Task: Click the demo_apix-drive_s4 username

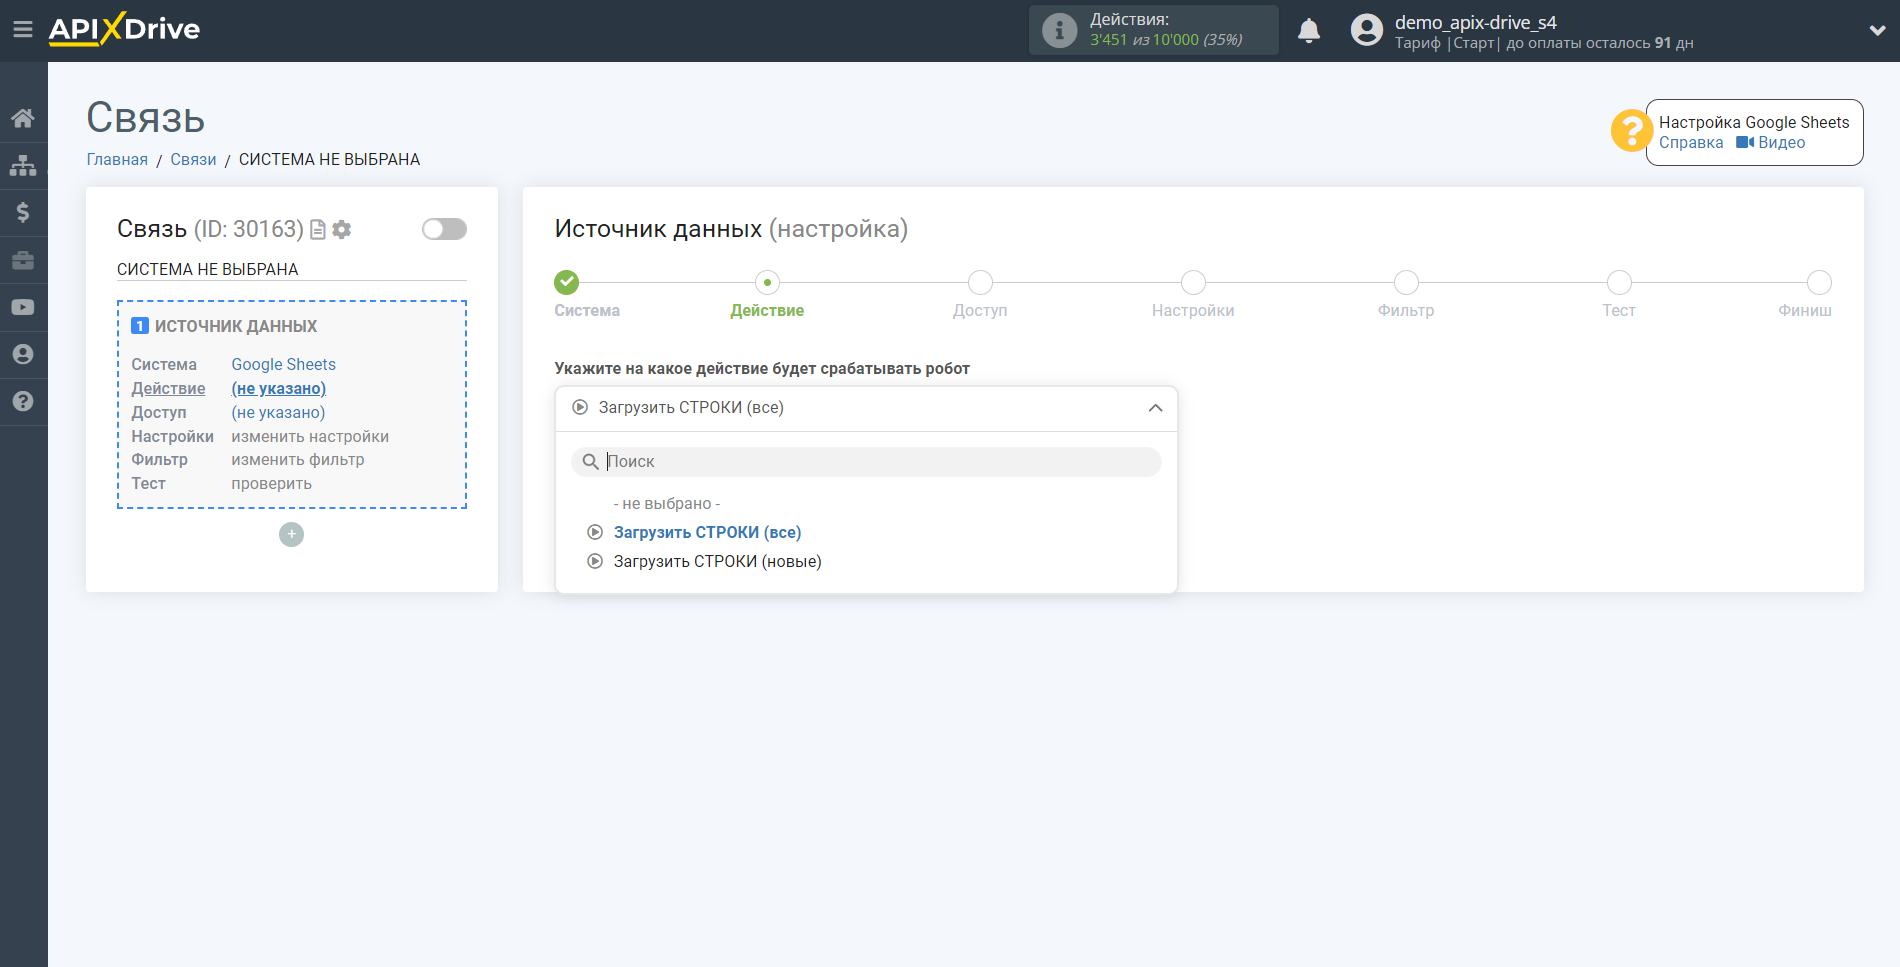Action: click(x=1476, y=22)
